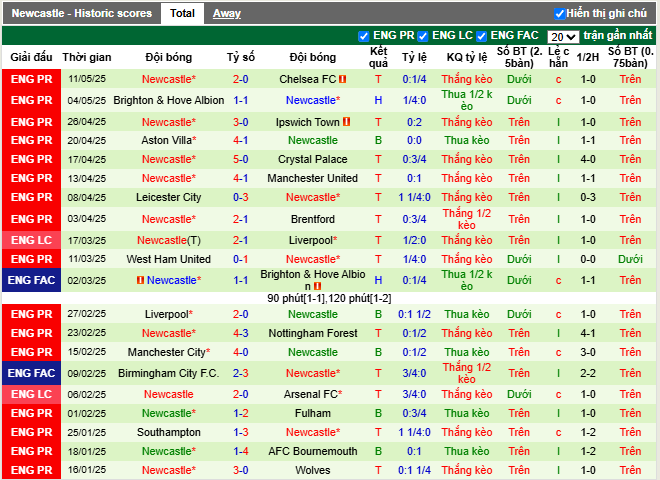Click Dưới in West Ham United row's last column
Screen dimensions: 660x480
(630, 259)
